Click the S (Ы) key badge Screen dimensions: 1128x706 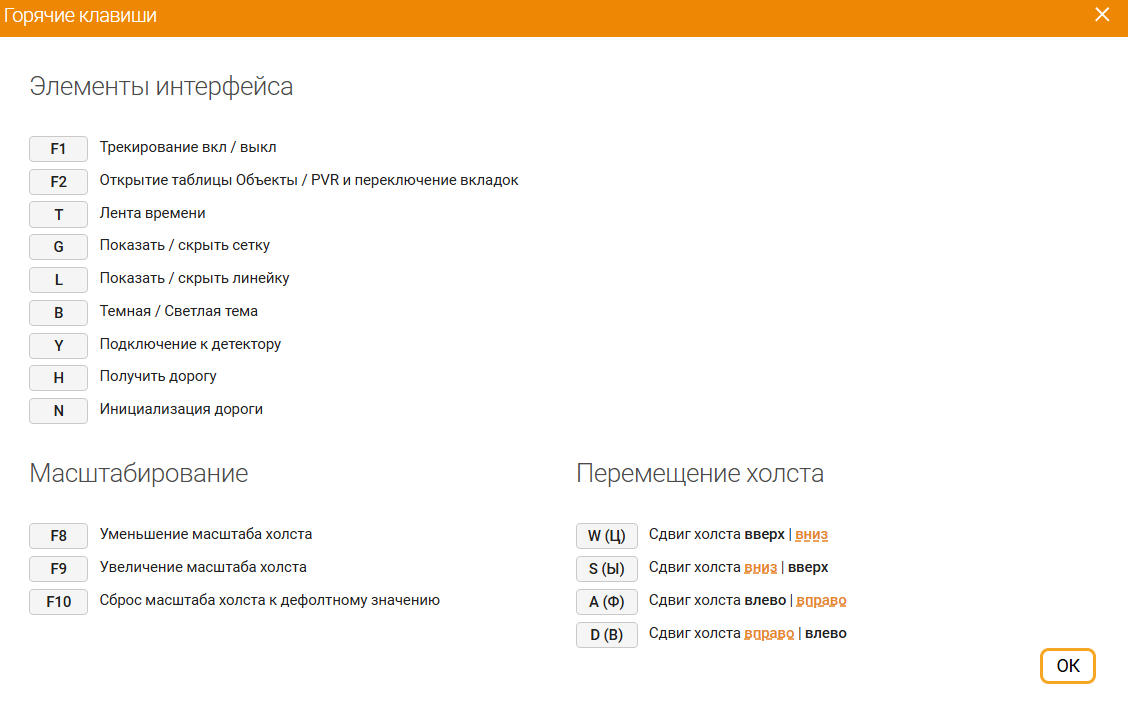606,568
